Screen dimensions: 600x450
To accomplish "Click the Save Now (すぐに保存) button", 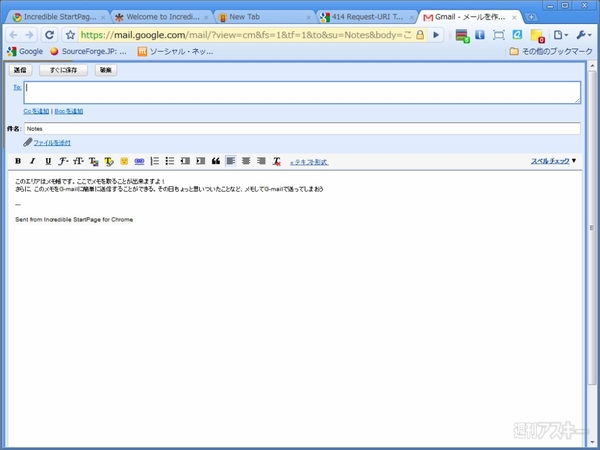I will tap(64, 70).
